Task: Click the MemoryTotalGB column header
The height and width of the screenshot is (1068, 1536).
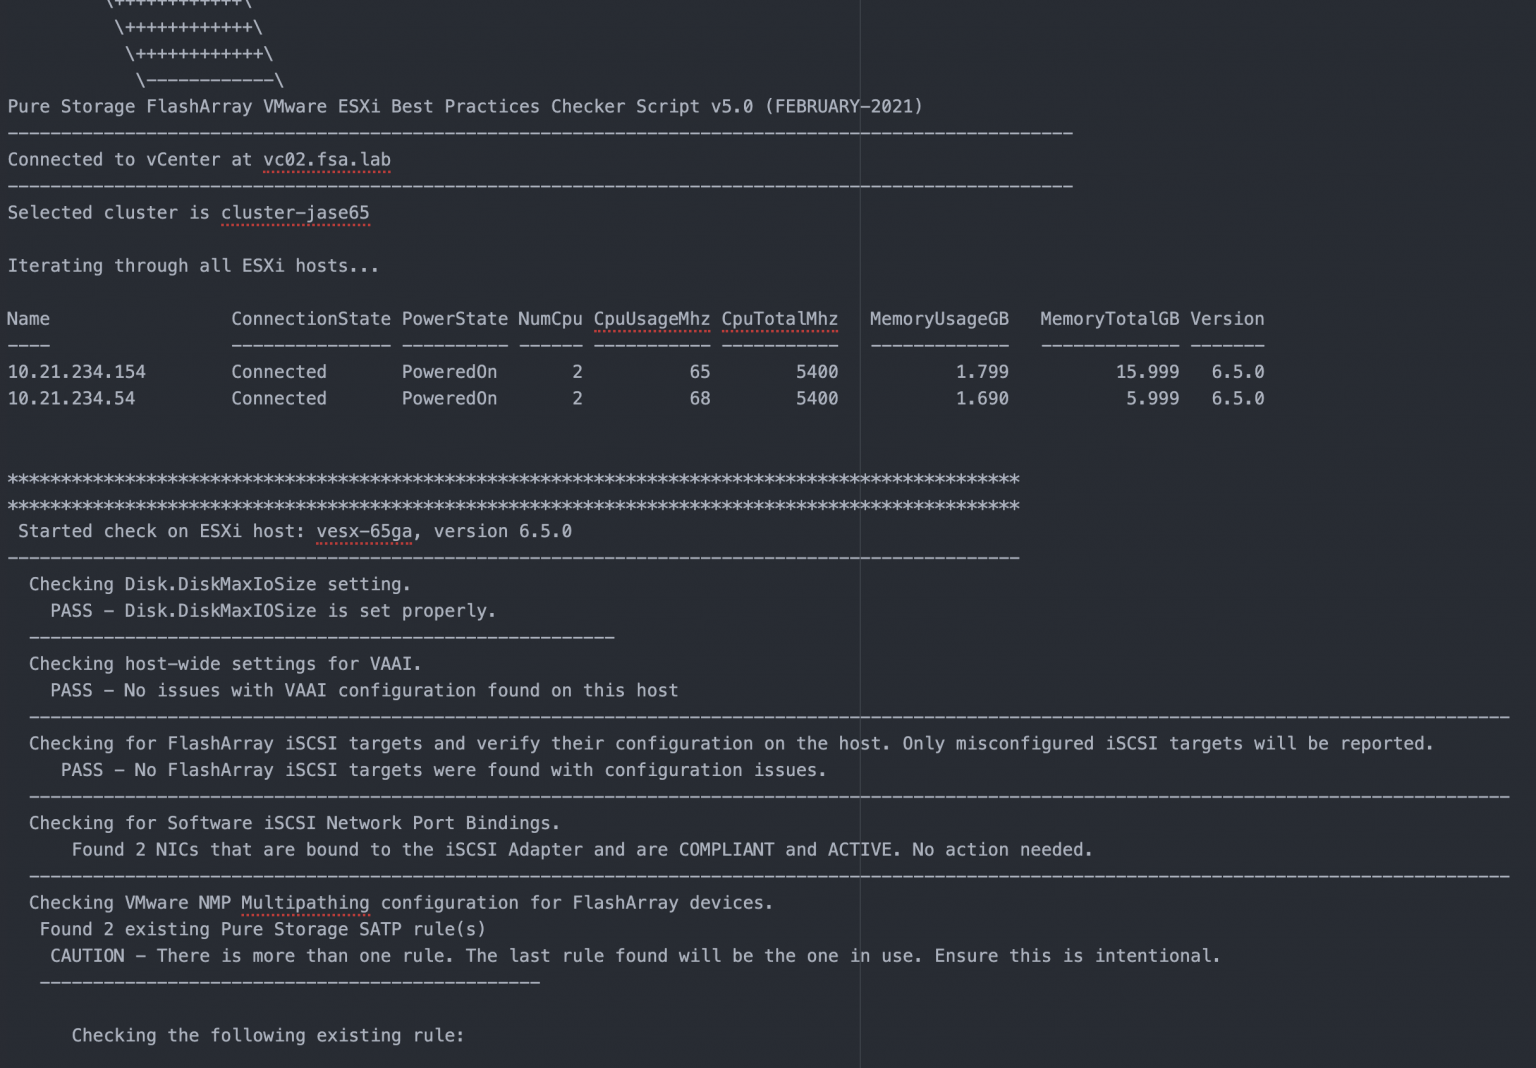Action: pos(1109,318)
